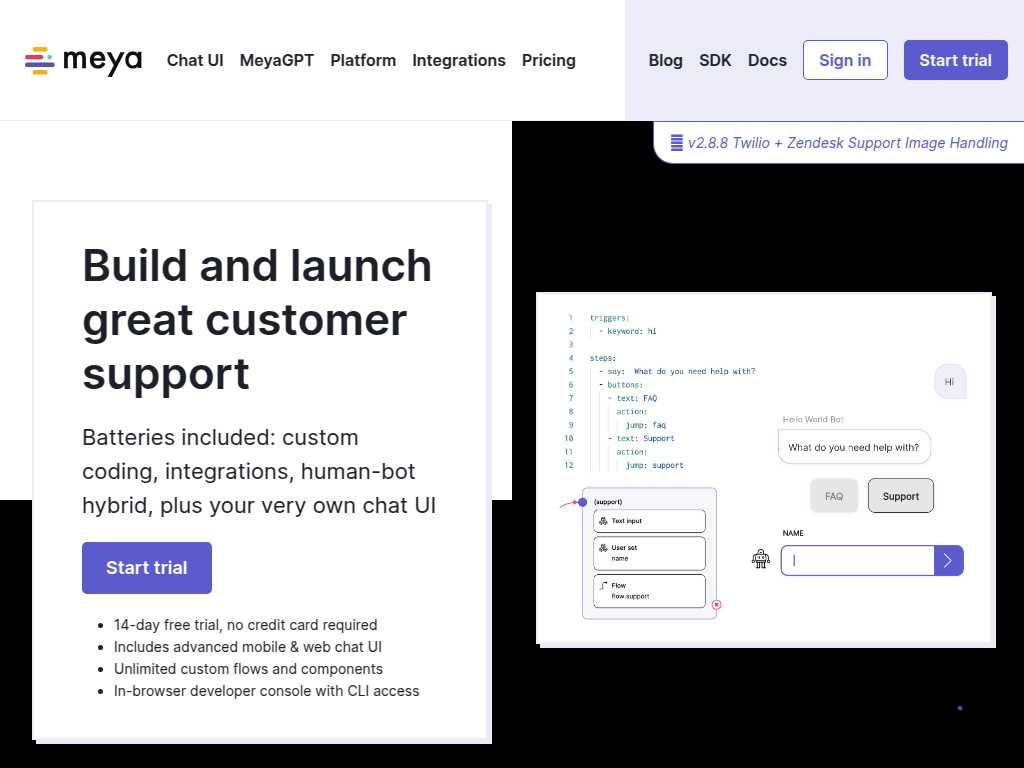Click Start trial below the hero text
This screenshot has height=768, width=1024.
(x=147, y=568)
